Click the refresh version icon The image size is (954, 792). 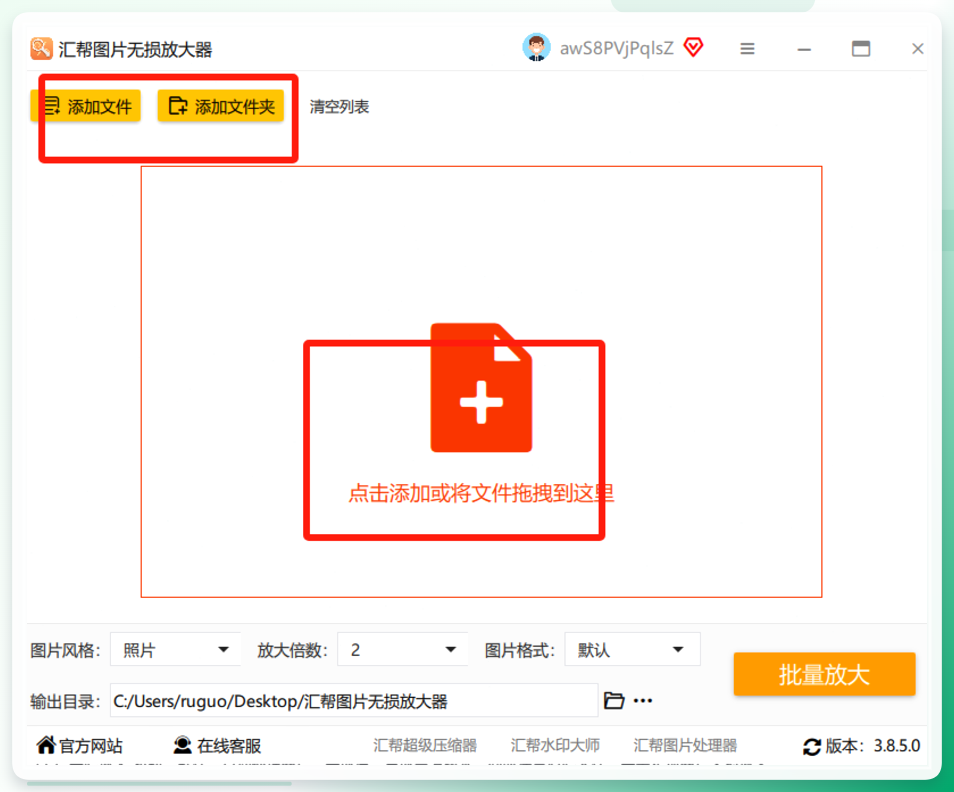(812, 746)
